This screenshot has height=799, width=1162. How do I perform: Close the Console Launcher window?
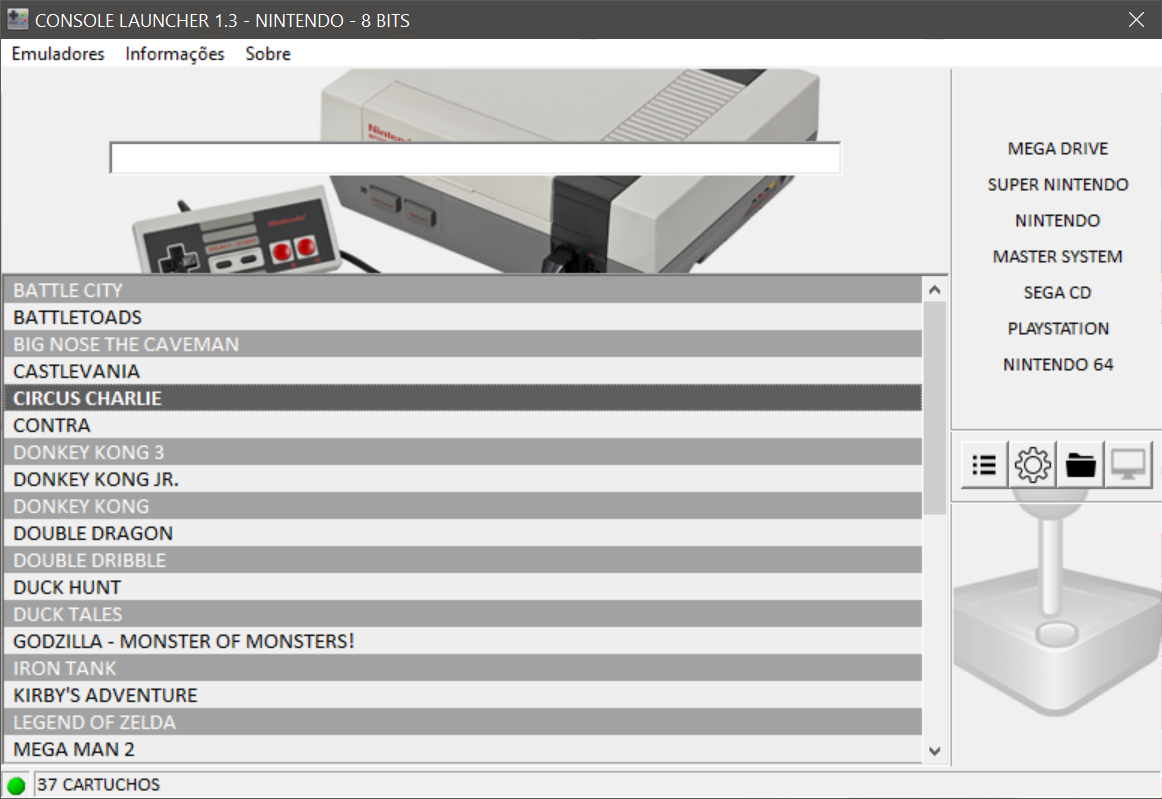click(x=1136, y=20)
